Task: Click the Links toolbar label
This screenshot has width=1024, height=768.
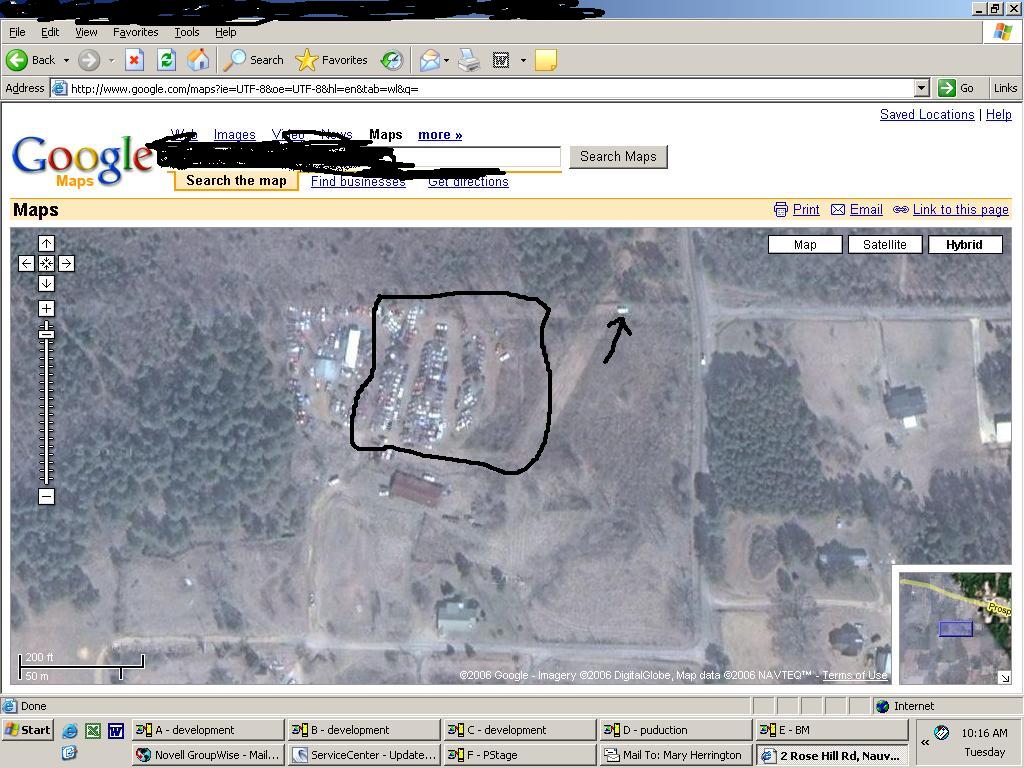Action: (1005, 88)
